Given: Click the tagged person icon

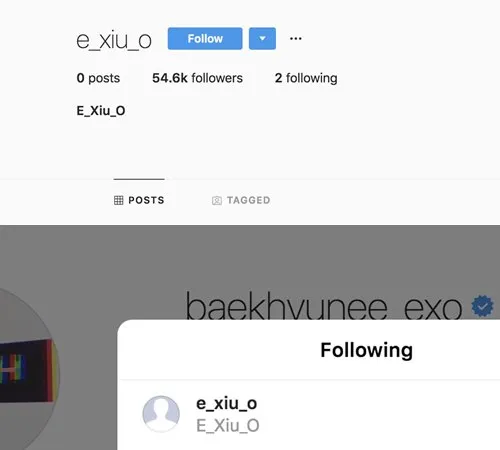Looking at the screenshot, I should click(217, 201).
